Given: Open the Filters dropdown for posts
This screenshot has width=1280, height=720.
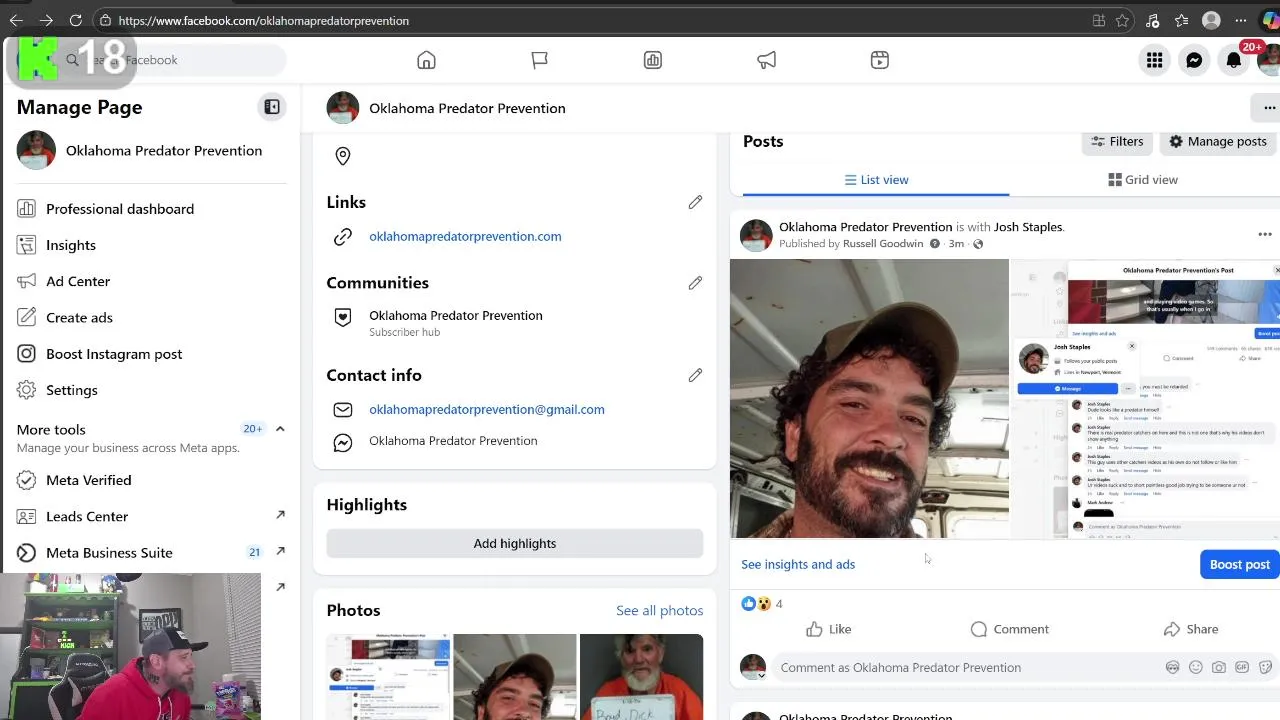Looking at the screenshot, I should point(1117,141).
